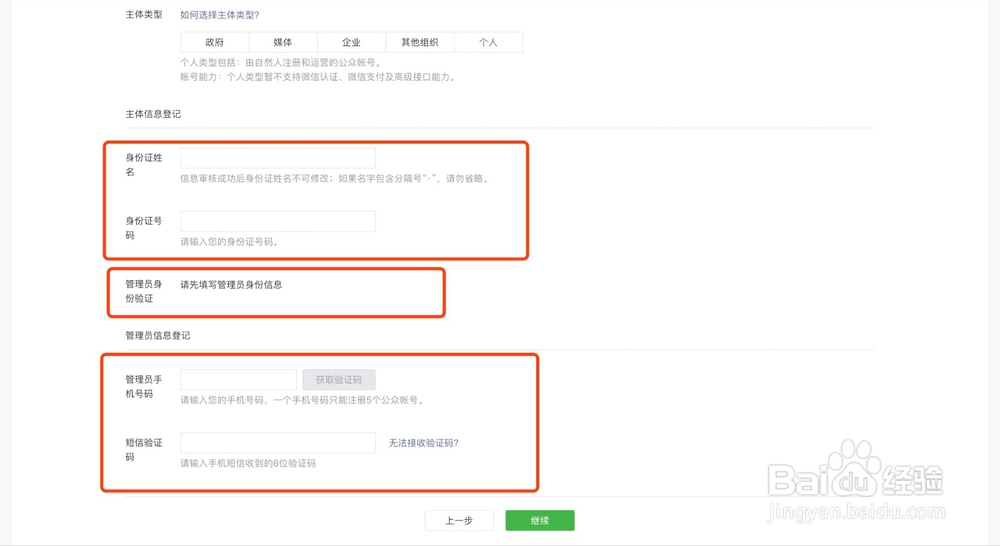Click the text 请先填写管理员身份信息
The image size is (1000, 546).
pos(231,284)
